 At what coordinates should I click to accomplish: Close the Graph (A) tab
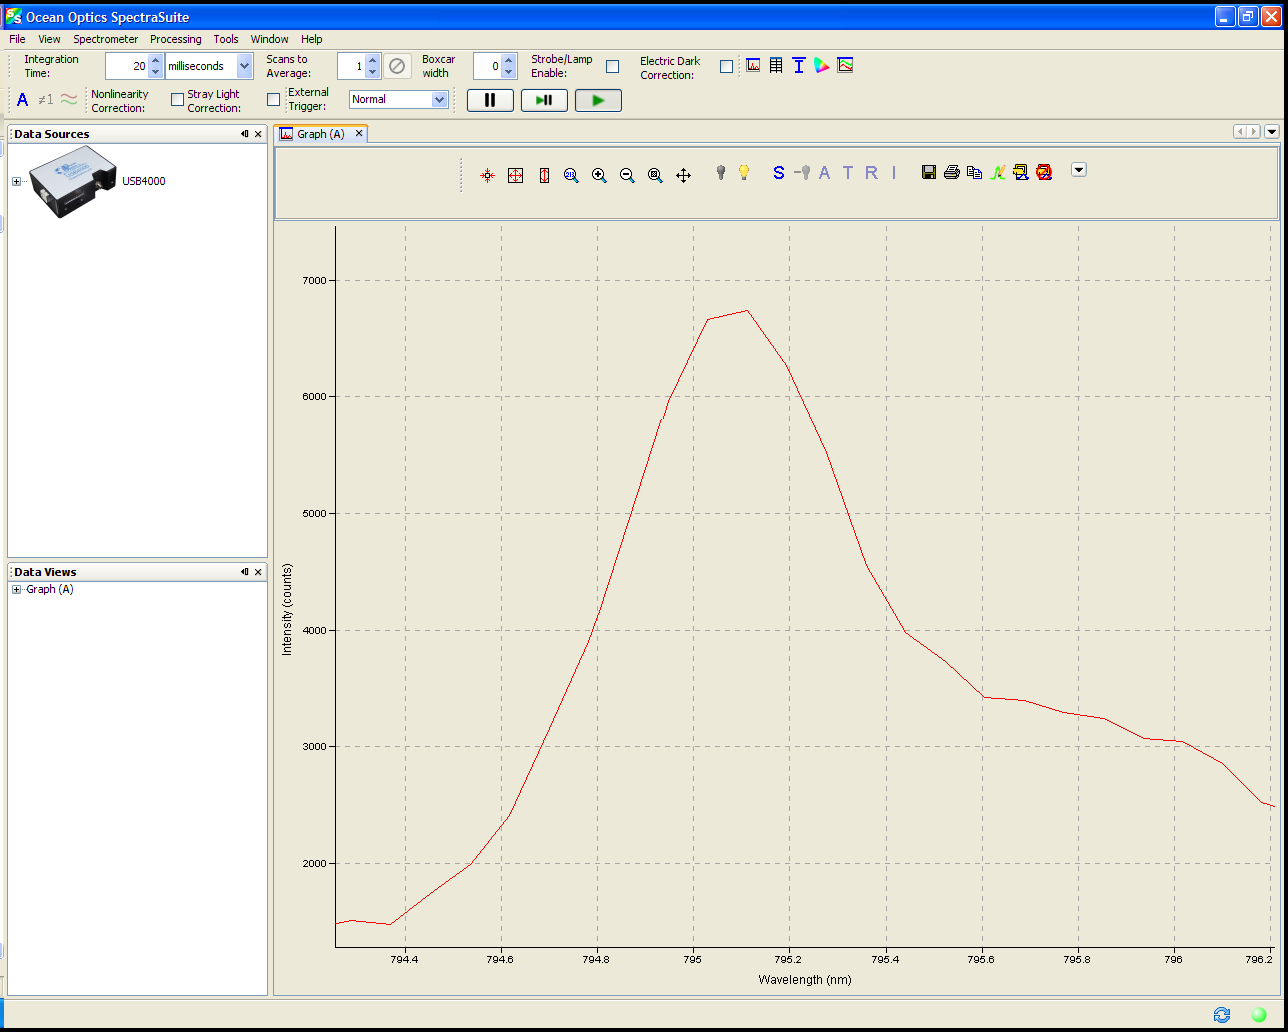click(x=360, y=133)
